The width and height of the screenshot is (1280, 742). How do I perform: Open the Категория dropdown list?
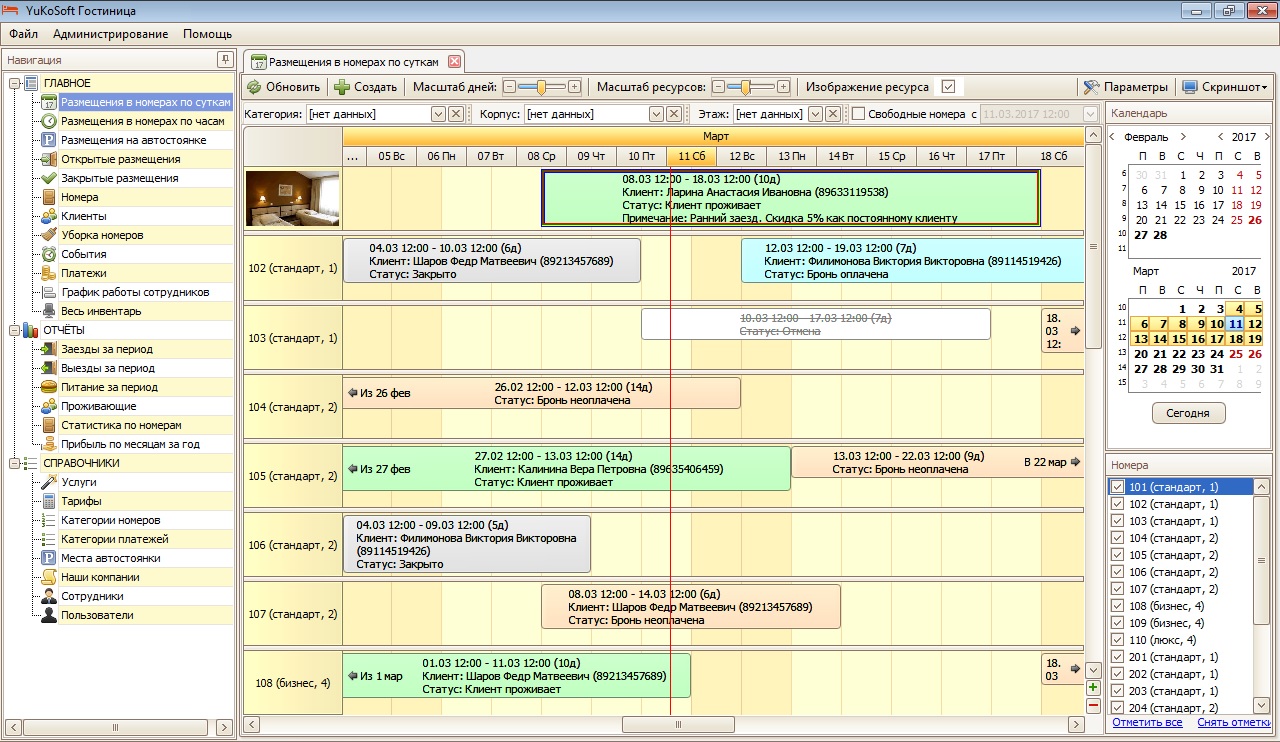coord(438,114)
